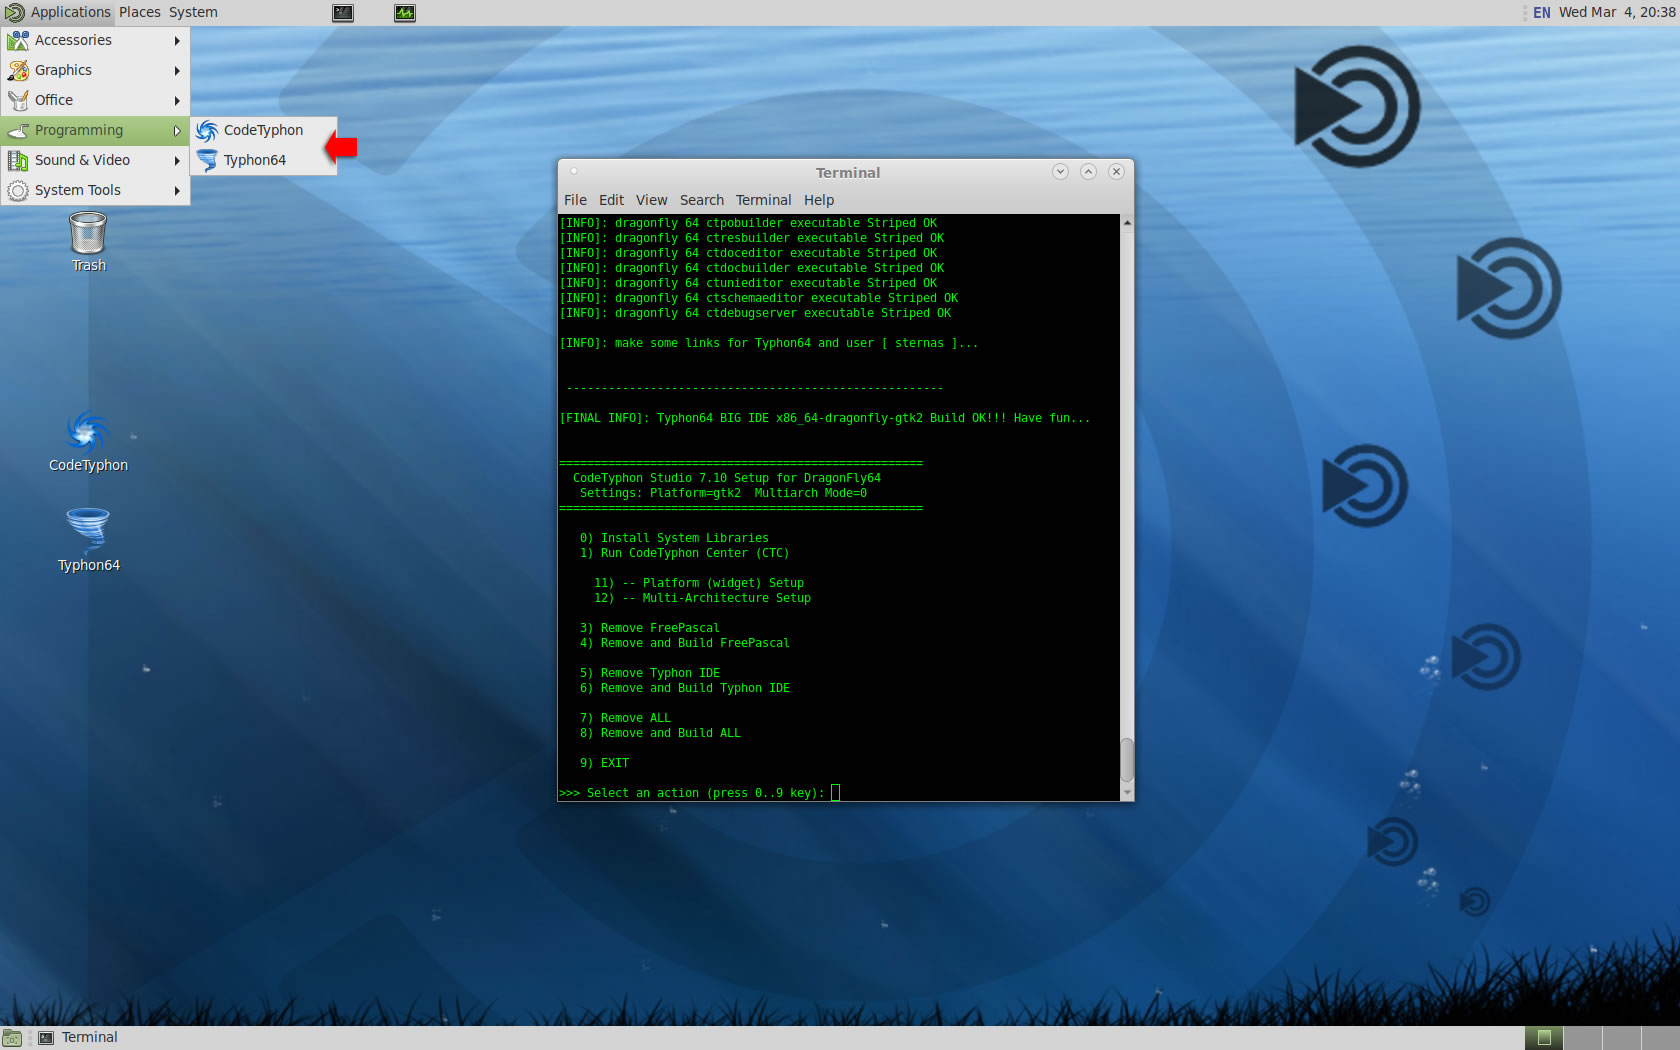
Task: Open the Terminal File menu
Action: (x=575, y=200)
